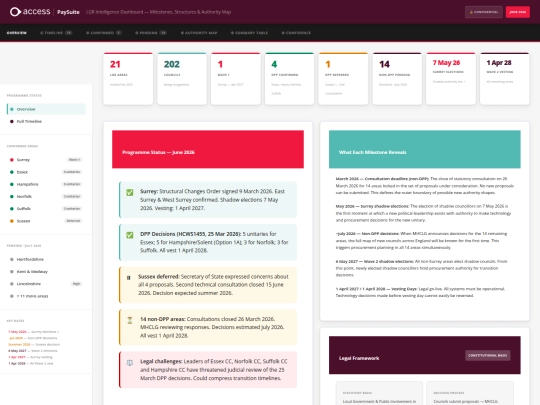The image size is (540, 405).
Task: Click the green checkmark icon beside DPP Decisions
Action: [129, 235]
